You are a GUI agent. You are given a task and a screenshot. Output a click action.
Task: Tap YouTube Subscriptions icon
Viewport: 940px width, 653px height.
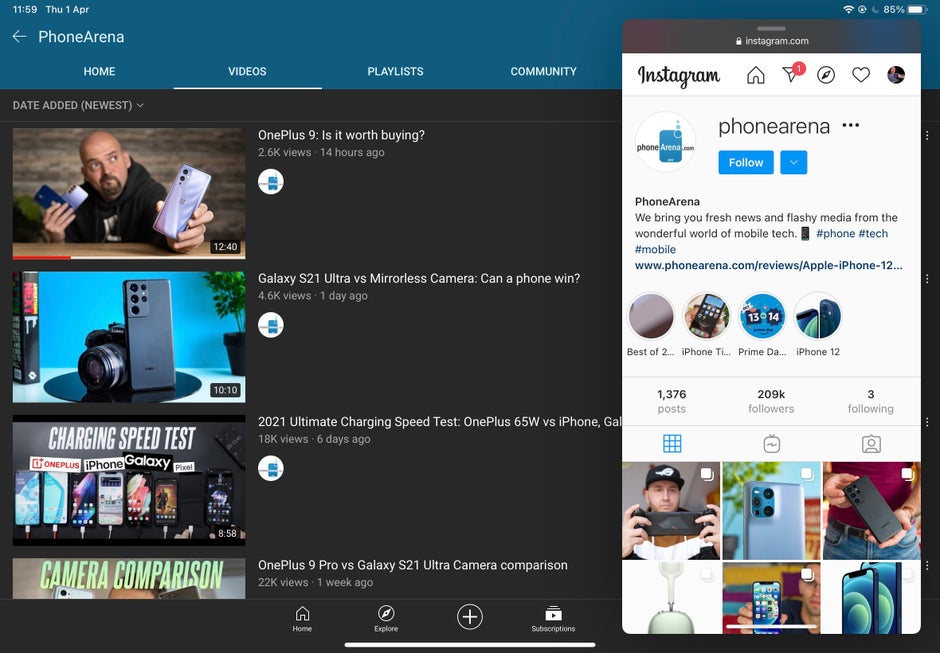(x=553, y=619)
